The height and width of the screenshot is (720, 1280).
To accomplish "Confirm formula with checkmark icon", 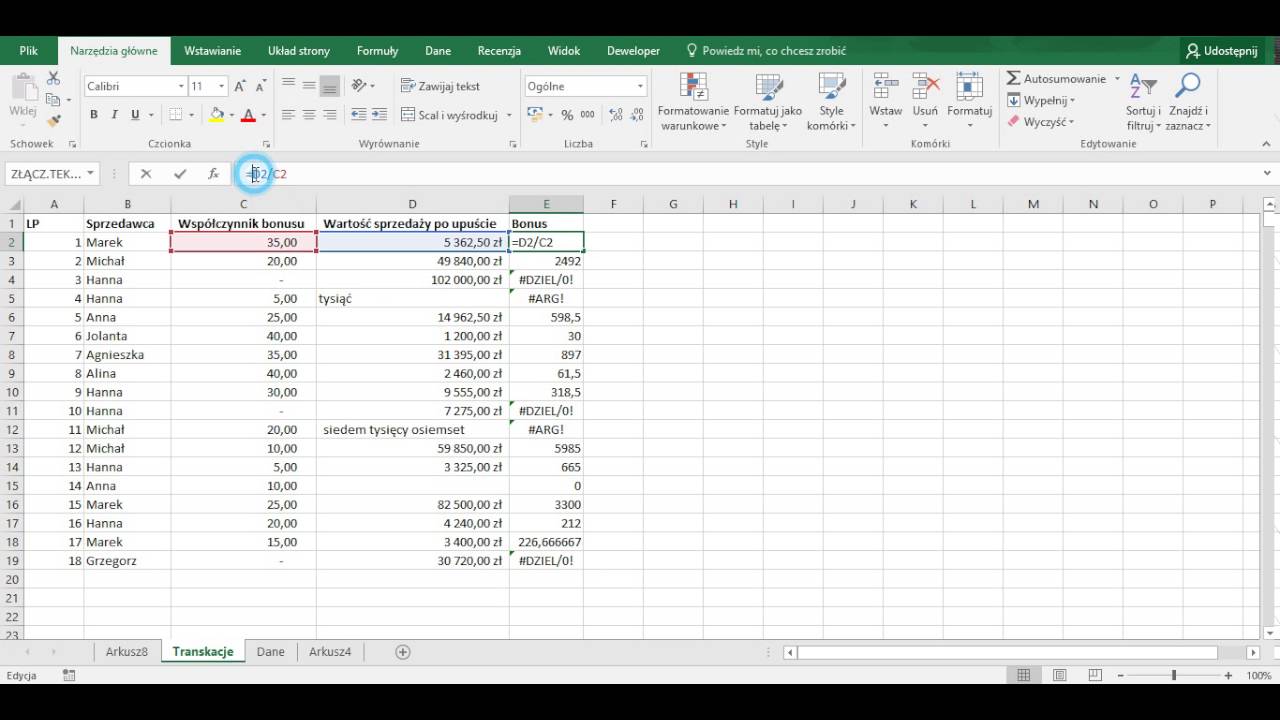I will (180, 174).
